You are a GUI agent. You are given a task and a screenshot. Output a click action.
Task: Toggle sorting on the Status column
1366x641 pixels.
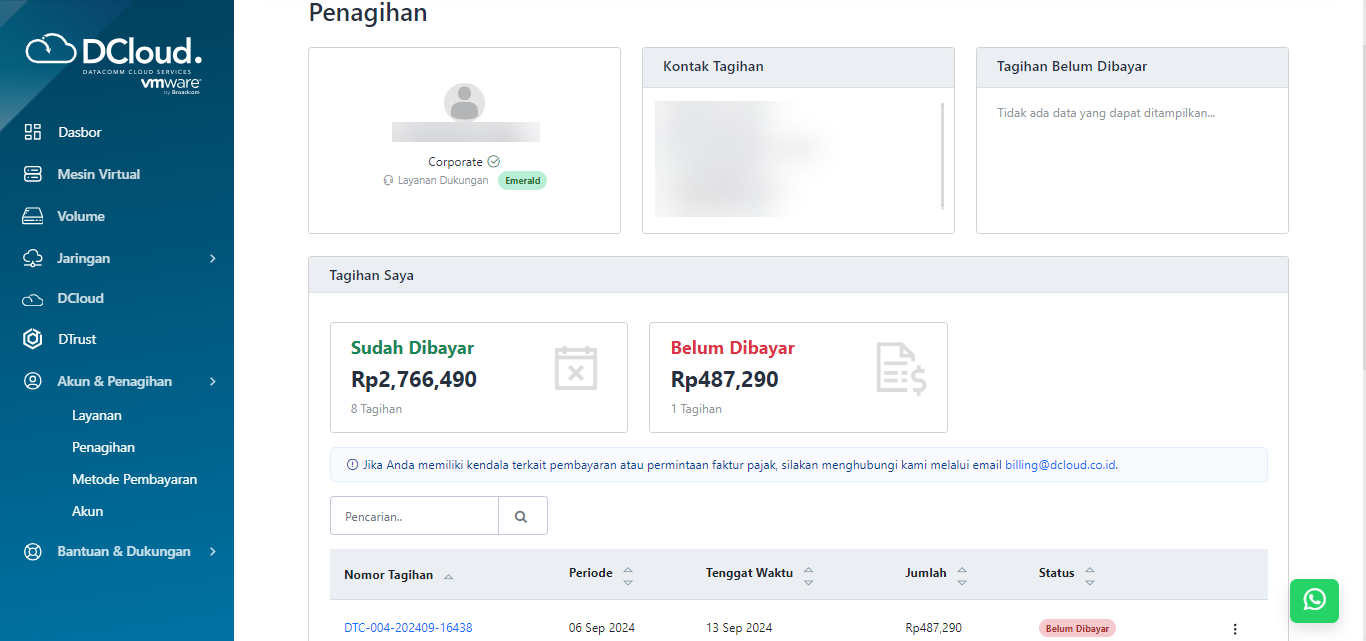point(1090,573)
